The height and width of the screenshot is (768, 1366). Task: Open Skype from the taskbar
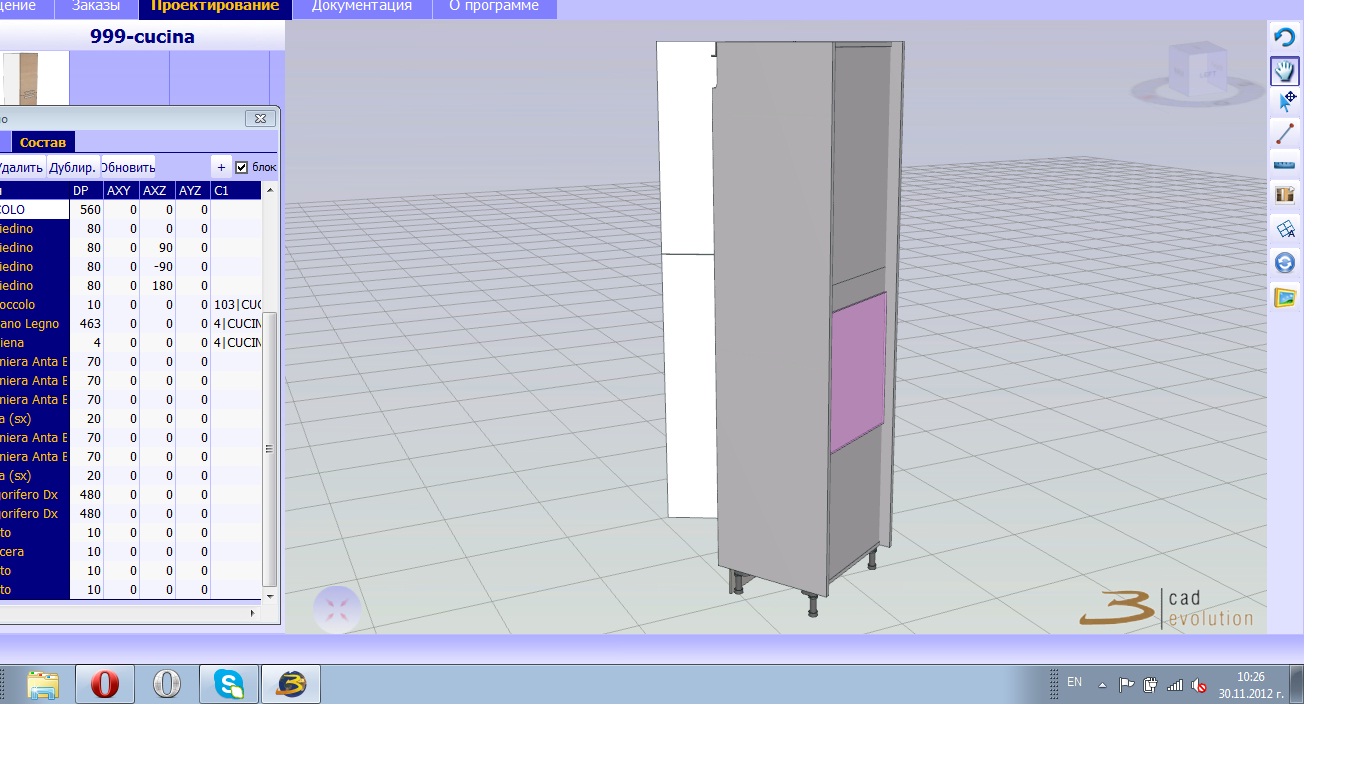(x=229, y=684)
